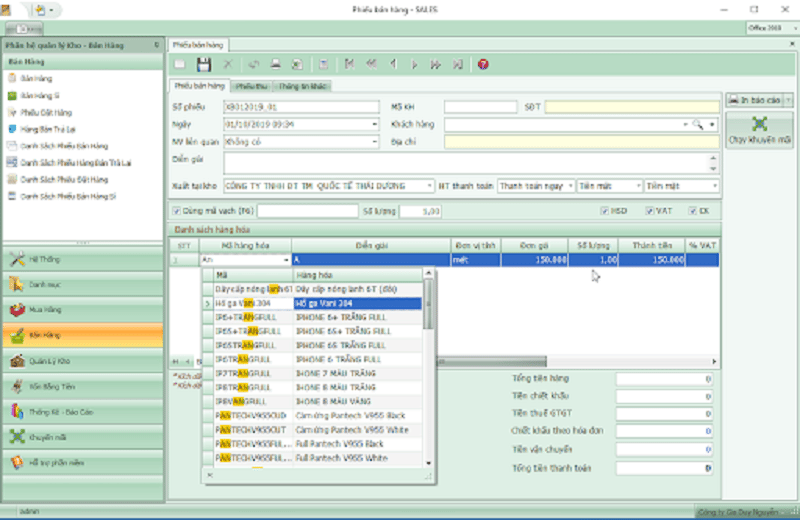Jump to the first record
This screenshot has height=520, width=800.
click(349, 64)
